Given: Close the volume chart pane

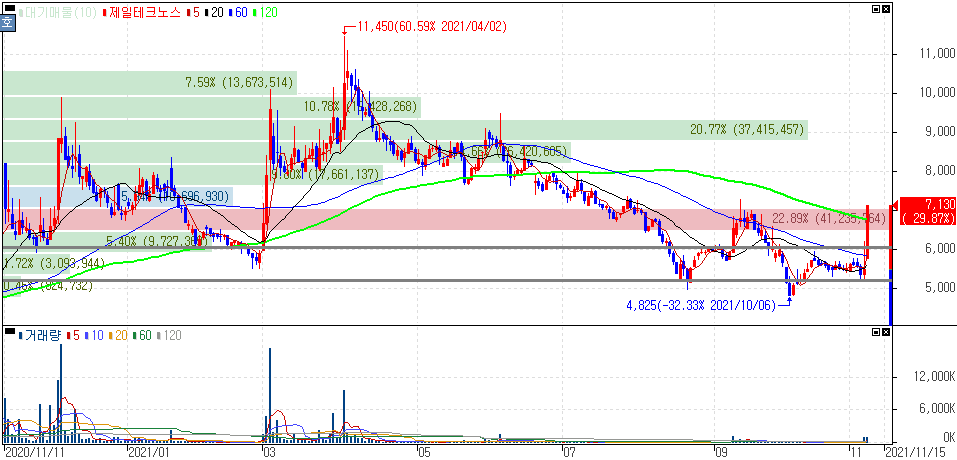Looking at the screenshot, I should pyautogui.click(x=886, y=332).
